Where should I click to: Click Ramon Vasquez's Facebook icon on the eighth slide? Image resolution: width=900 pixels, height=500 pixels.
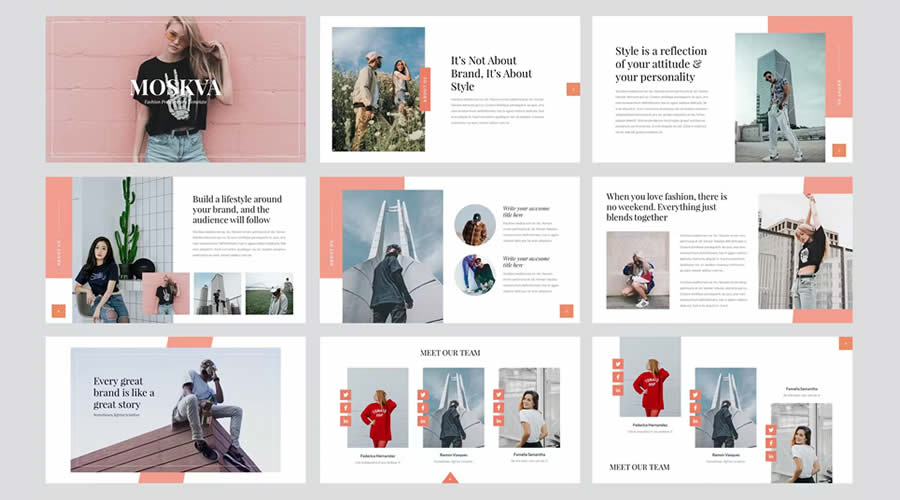pos(422,408)
